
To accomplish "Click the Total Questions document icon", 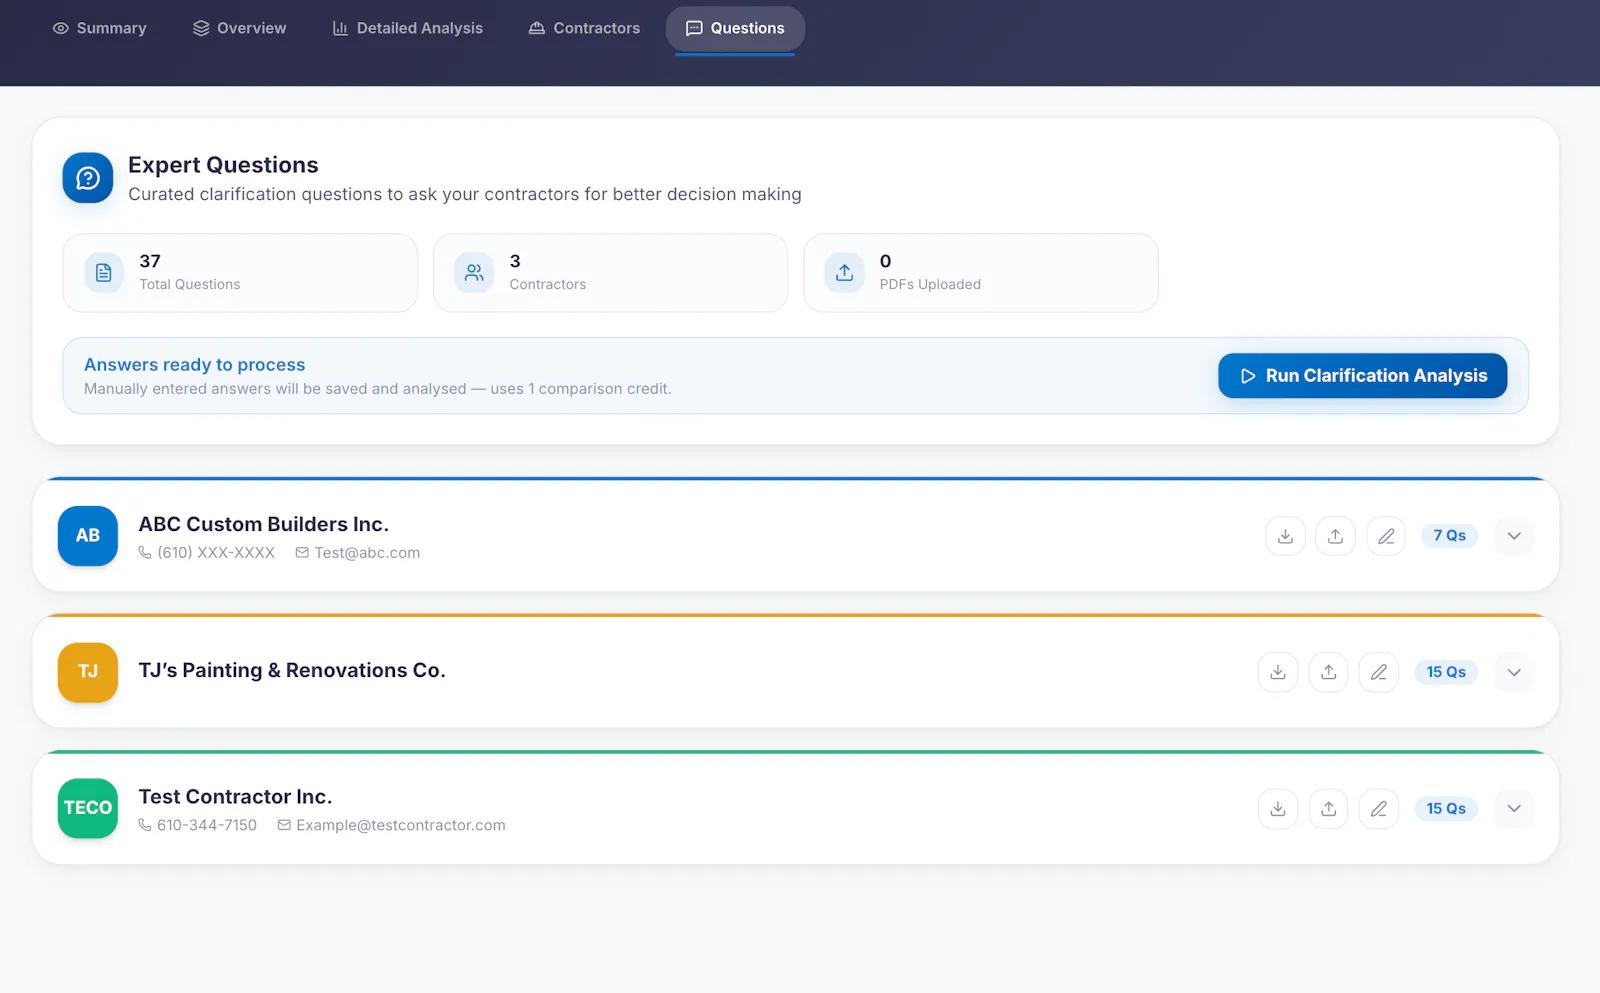I will 104,272.
